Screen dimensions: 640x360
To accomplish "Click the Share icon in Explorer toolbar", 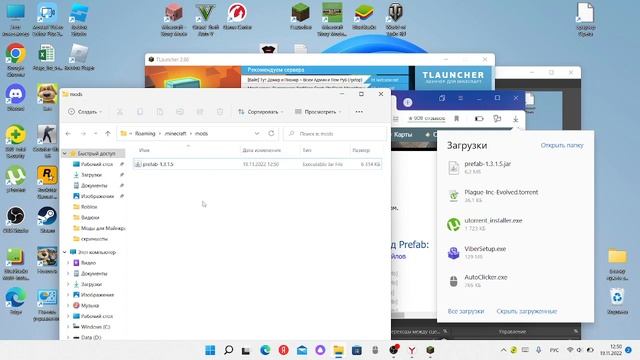I will (x=200, y=112).
